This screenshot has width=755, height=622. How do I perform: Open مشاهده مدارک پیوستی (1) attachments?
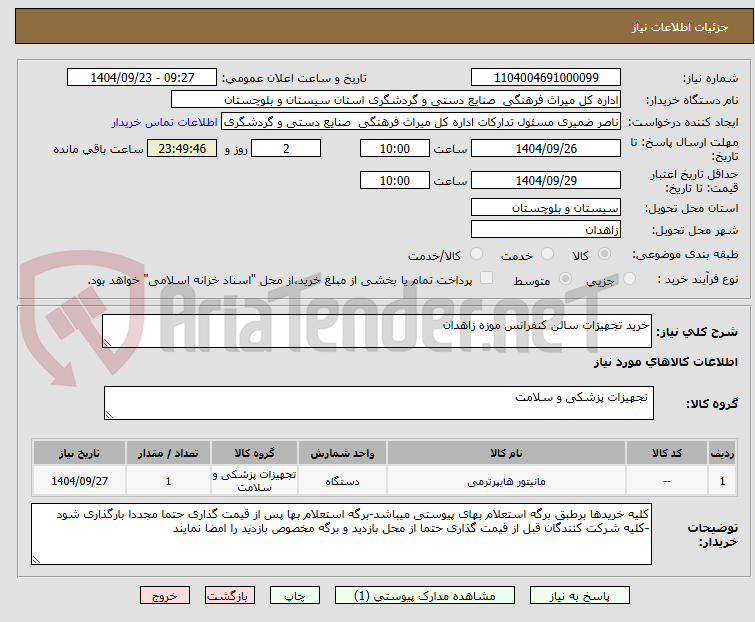(425, 596)
